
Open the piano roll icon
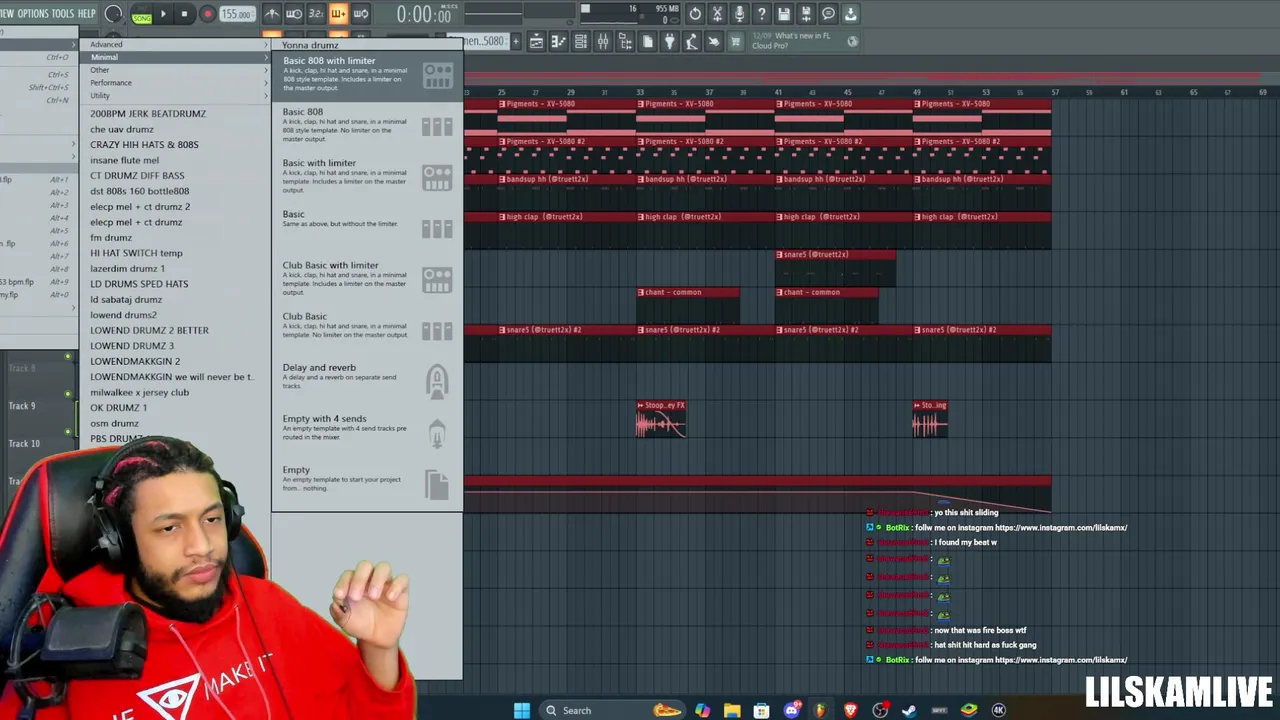(x=558, y=41)
